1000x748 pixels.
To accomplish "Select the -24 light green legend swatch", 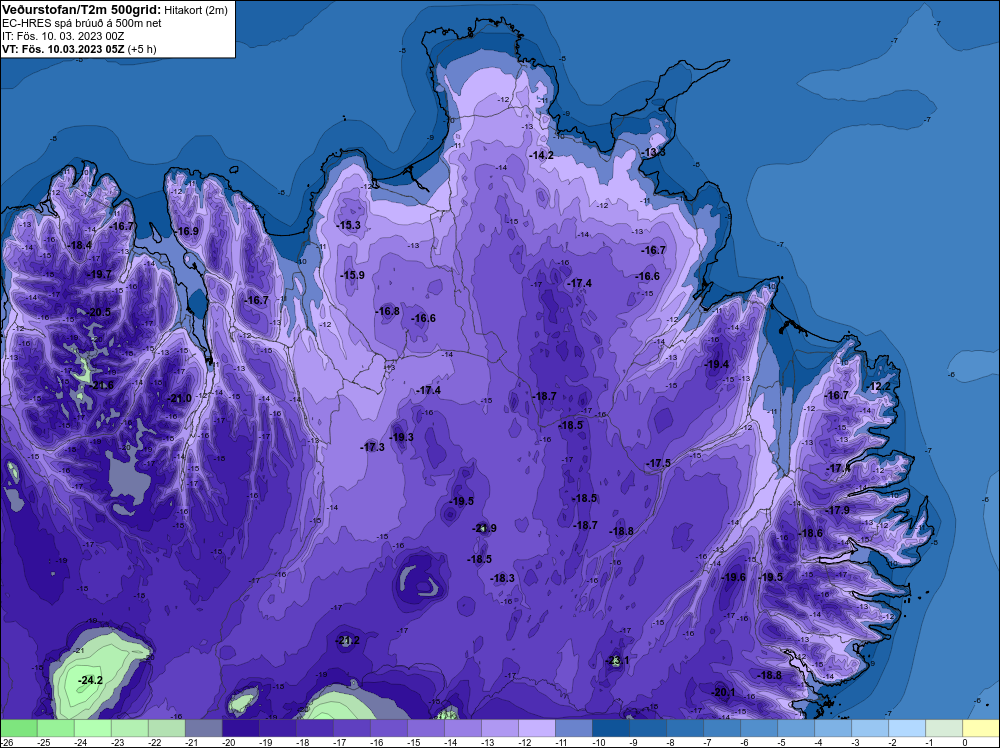I will (93, 728).
